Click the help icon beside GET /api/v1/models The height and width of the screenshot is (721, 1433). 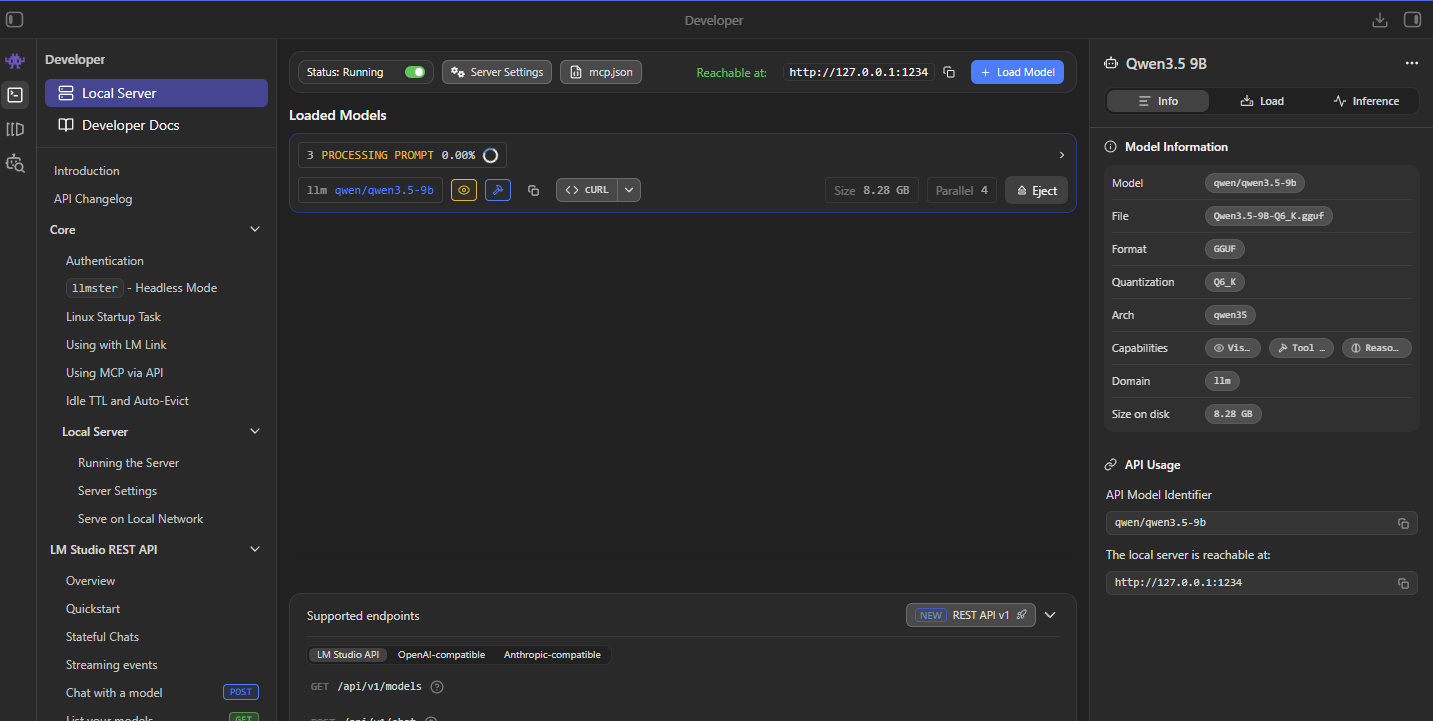coord(437,687)
